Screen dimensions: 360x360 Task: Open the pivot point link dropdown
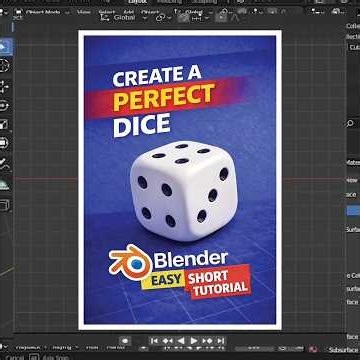164,18
